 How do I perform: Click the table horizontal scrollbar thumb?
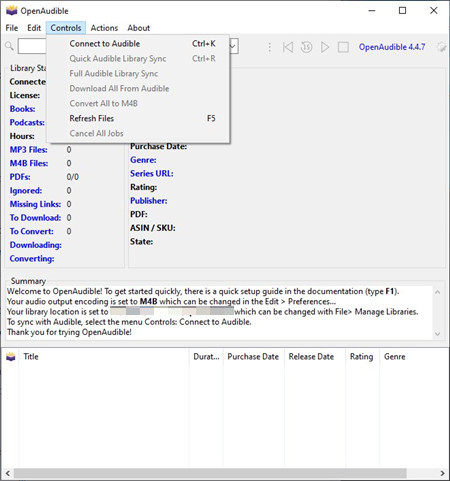(x=210, y=473)
